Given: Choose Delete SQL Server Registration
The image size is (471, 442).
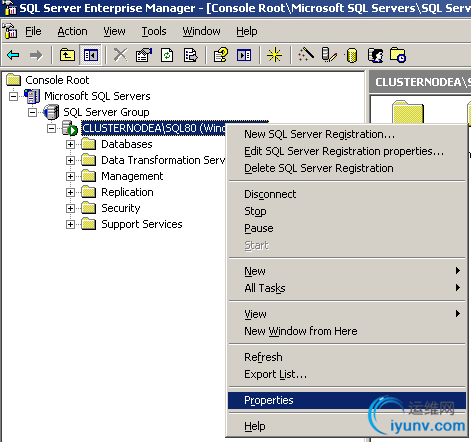Looking at the screenshot, I should click(x=347, y=168).
